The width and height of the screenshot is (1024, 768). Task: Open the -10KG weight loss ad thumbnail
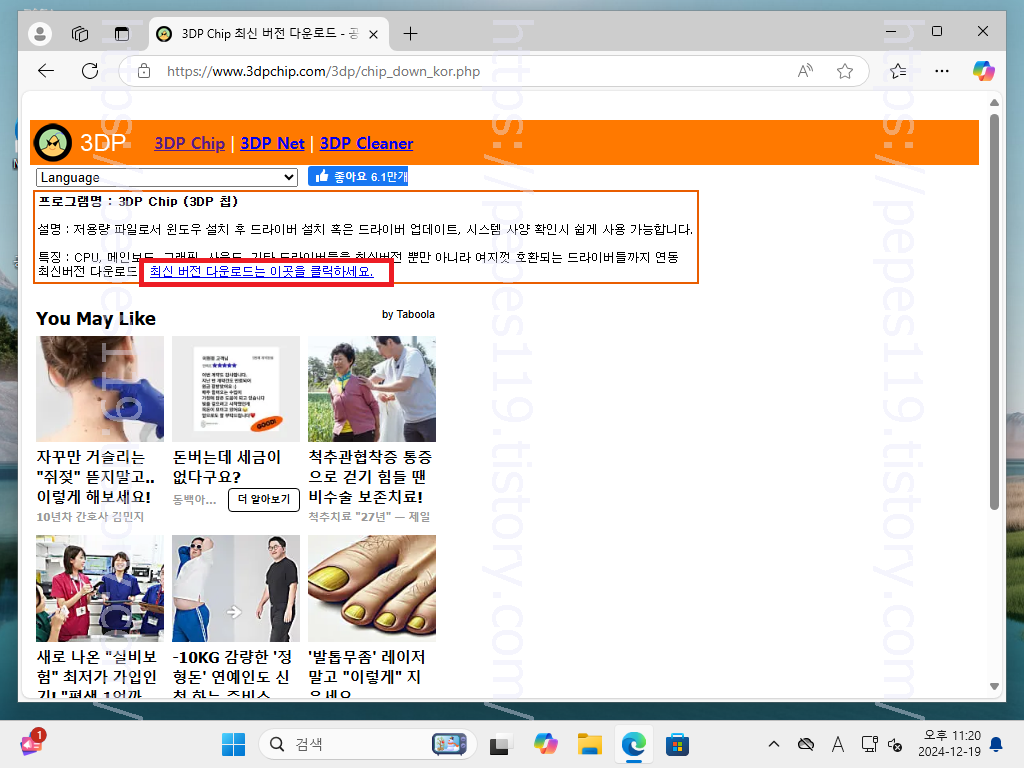click(236, 588)
